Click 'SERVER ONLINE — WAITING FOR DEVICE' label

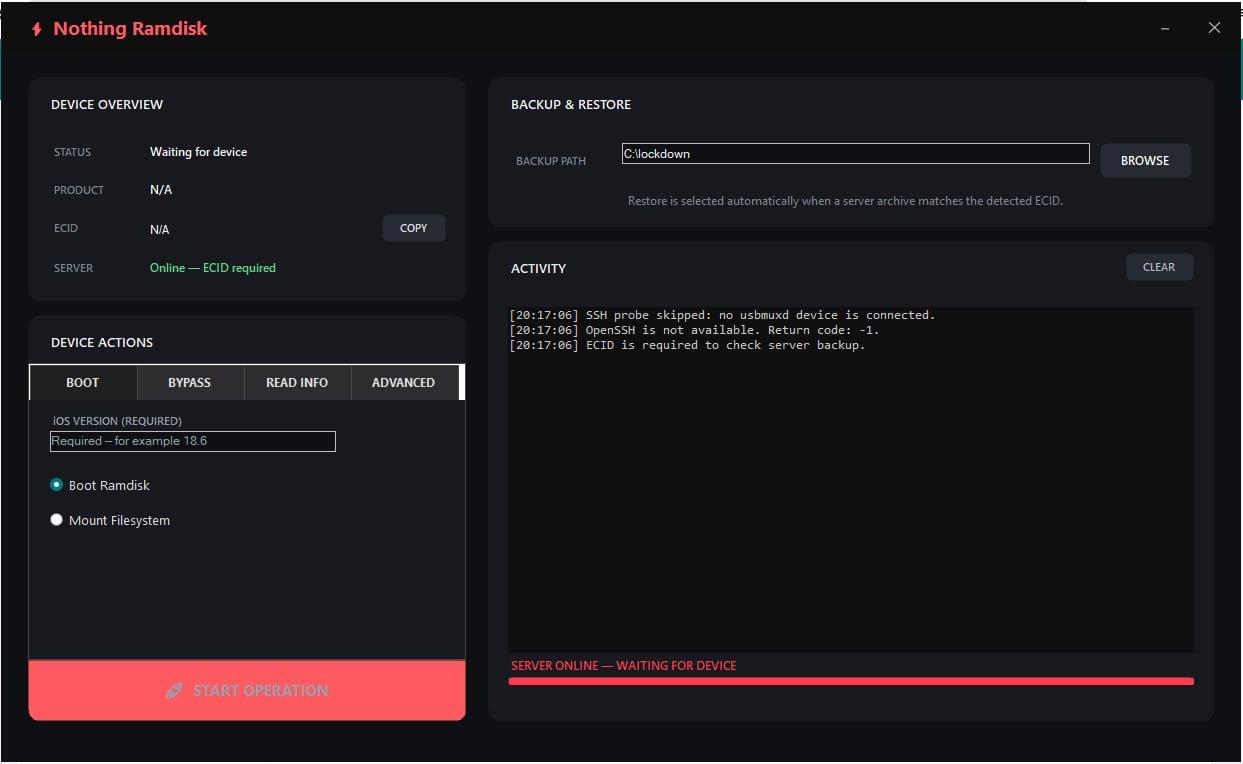(624, 665)
